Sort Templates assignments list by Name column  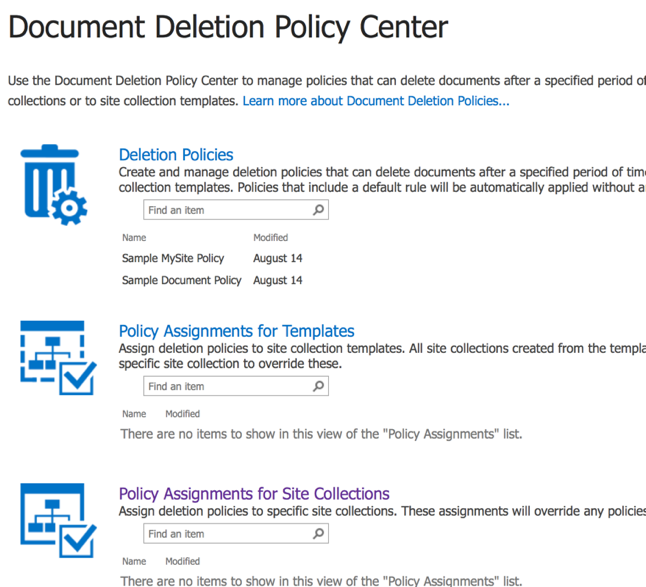(134, 414)
